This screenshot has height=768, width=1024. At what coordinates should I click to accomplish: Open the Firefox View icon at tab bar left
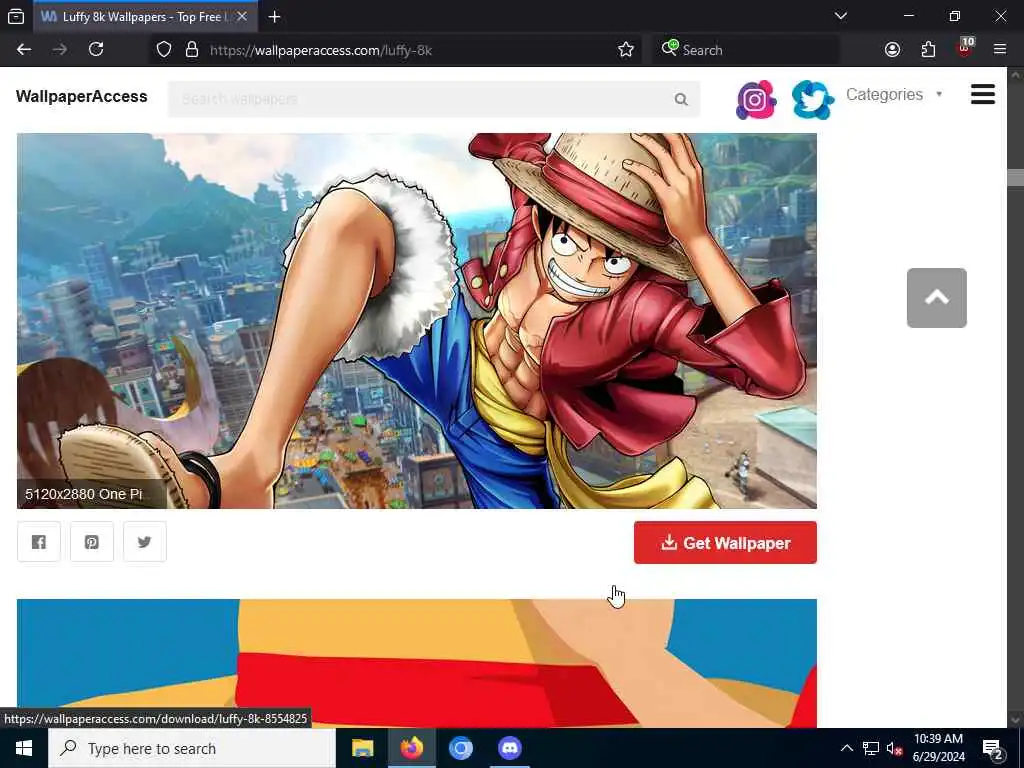pyautogui.click(x=16, y=17)
